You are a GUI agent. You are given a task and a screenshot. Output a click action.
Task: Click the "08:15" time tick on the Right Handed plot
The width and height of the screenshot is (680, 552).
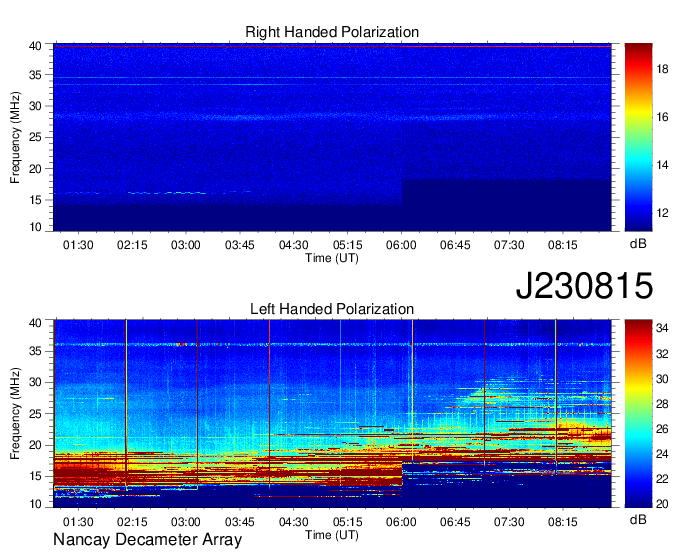point(562,245)
